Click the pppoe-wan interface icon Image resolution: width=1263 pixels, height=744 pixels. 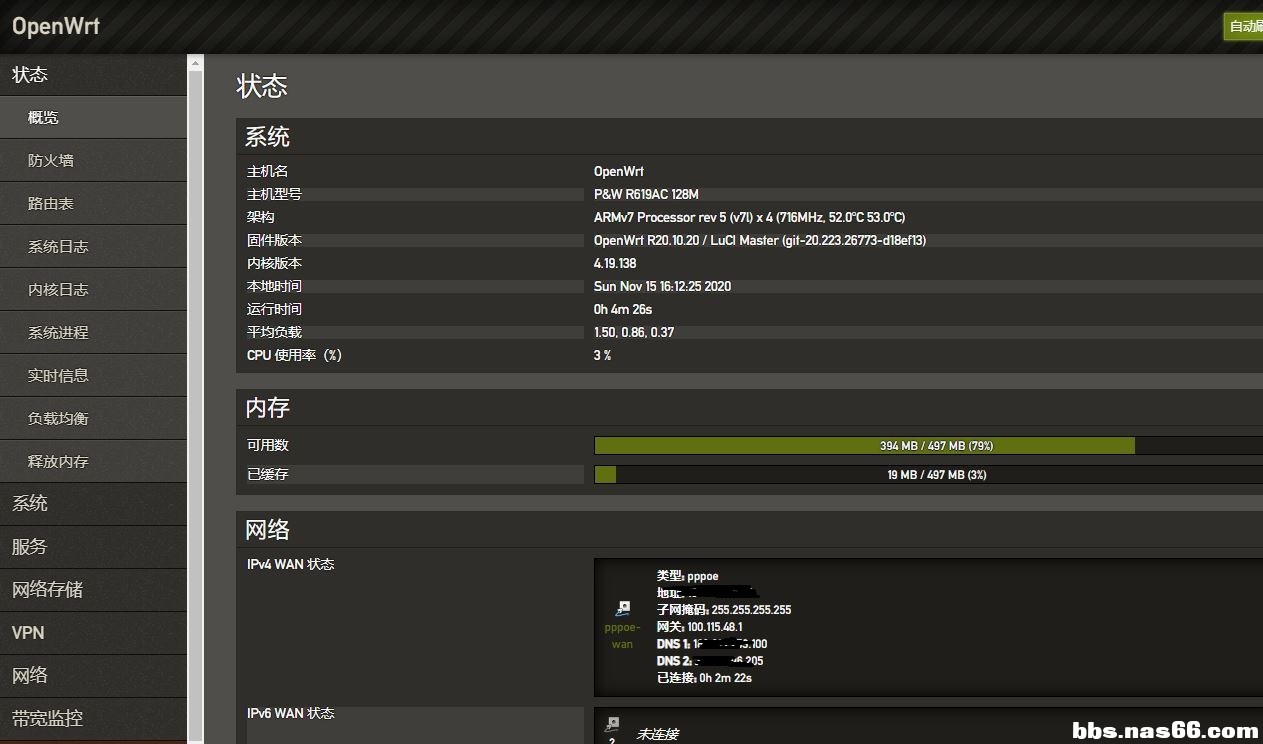623,608
